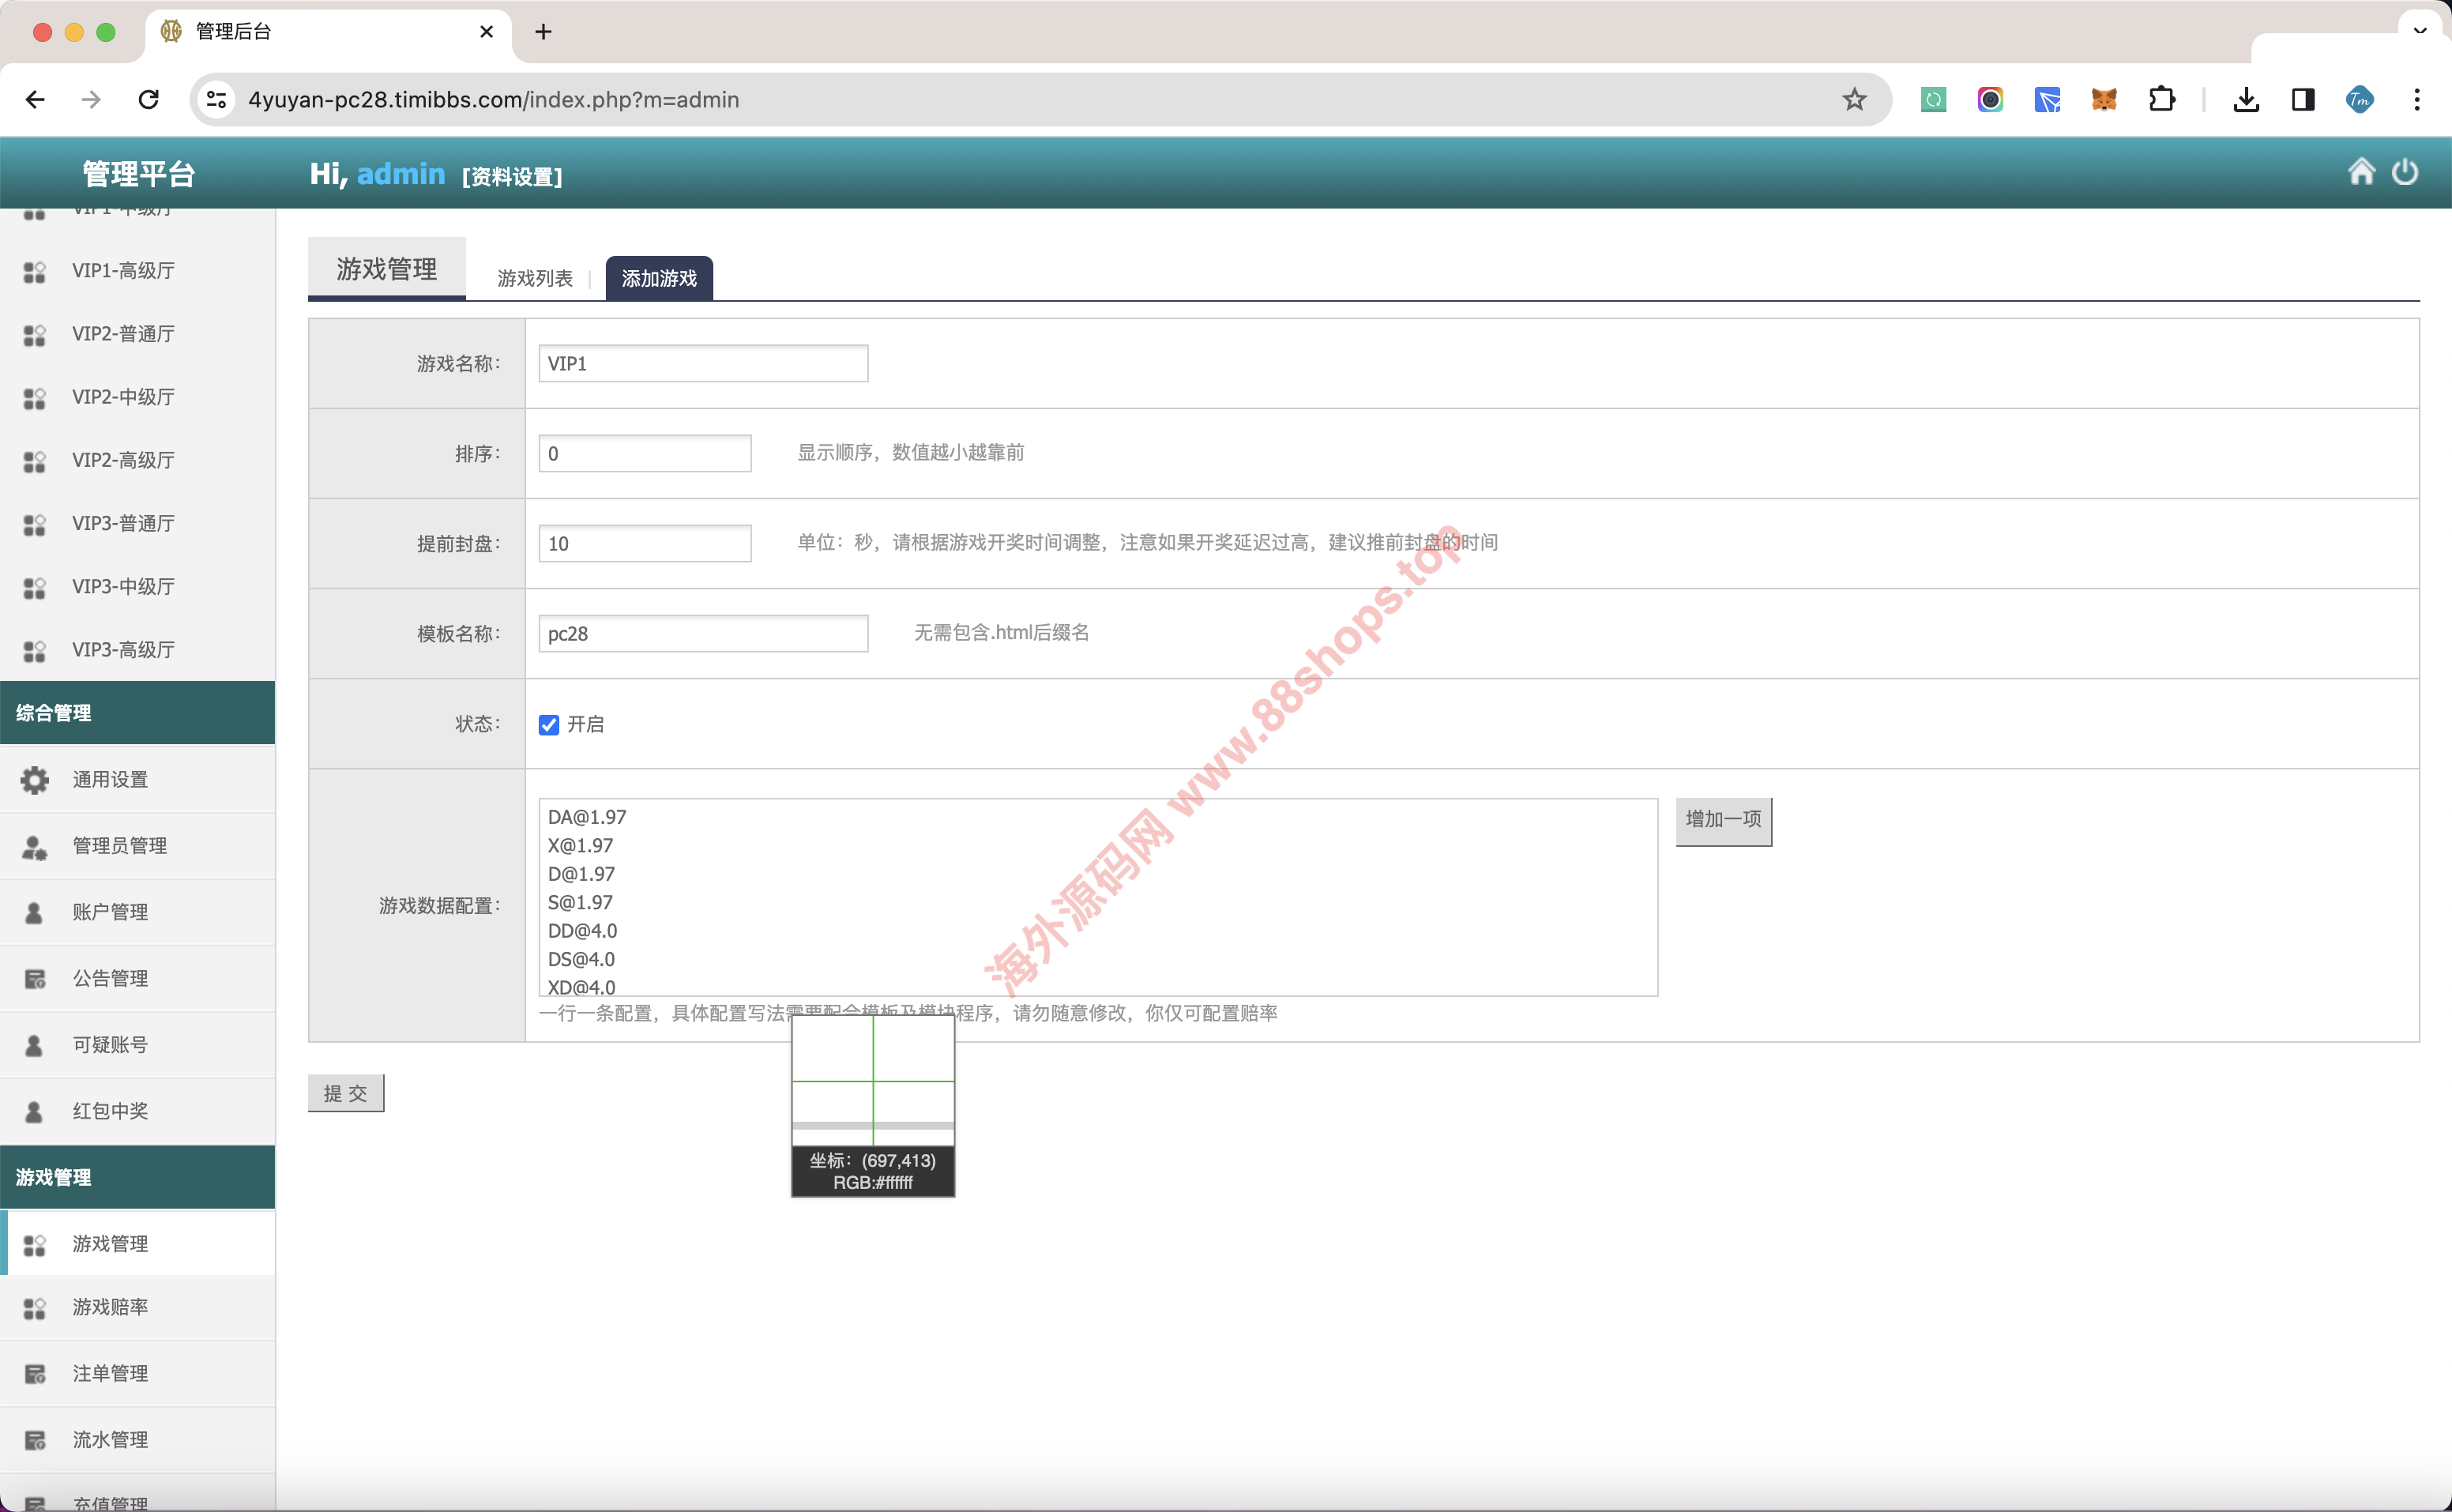This screenshot has width=2452, height=1512.
Task: Click the gear icon beside 通用设置
Action: [35, 779]
